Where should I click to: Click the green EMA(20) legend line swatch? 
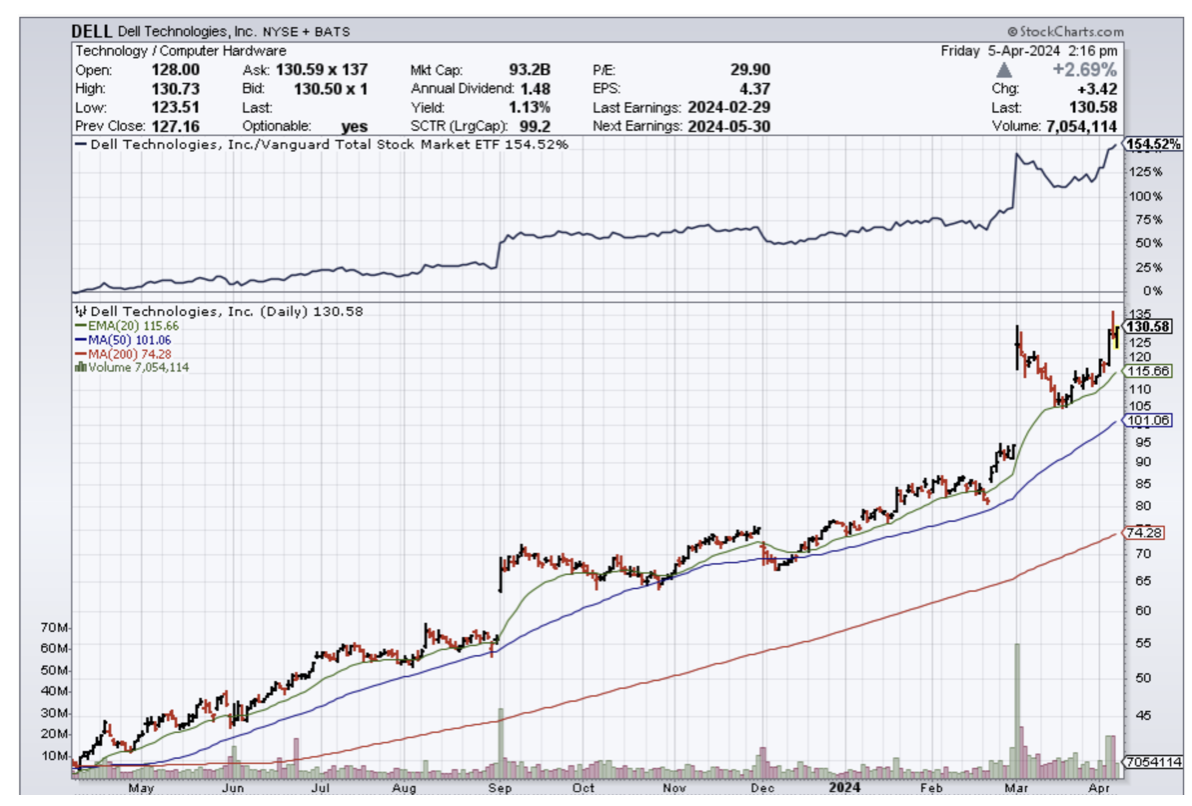pyautogui.click(x=80, y=326)
